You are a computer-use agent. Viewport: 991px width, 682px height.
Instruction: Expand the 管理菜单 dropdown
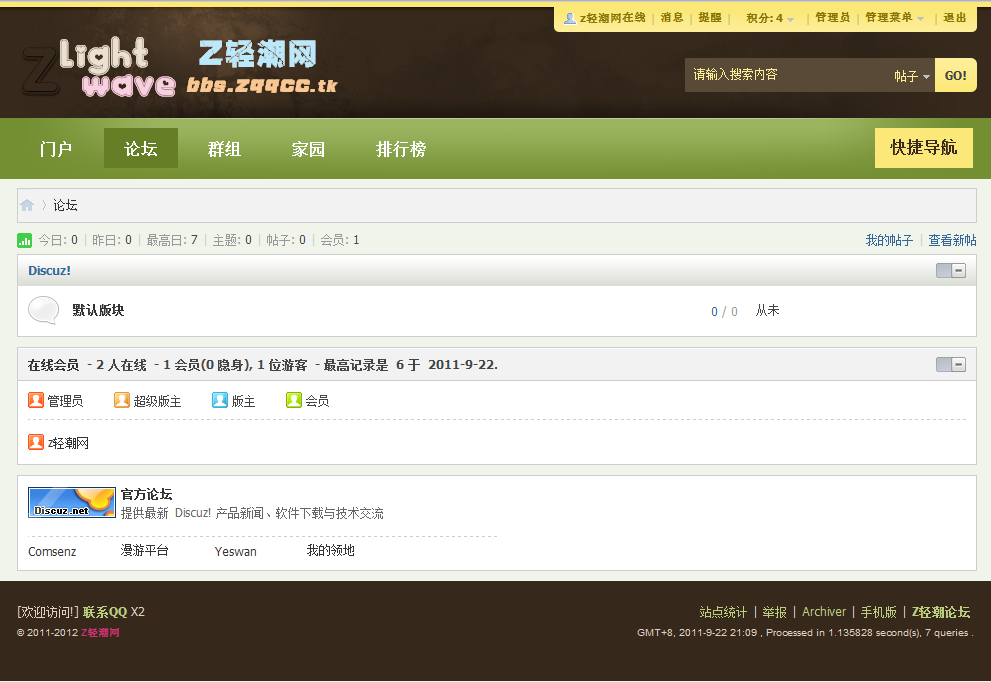[894, 18]
